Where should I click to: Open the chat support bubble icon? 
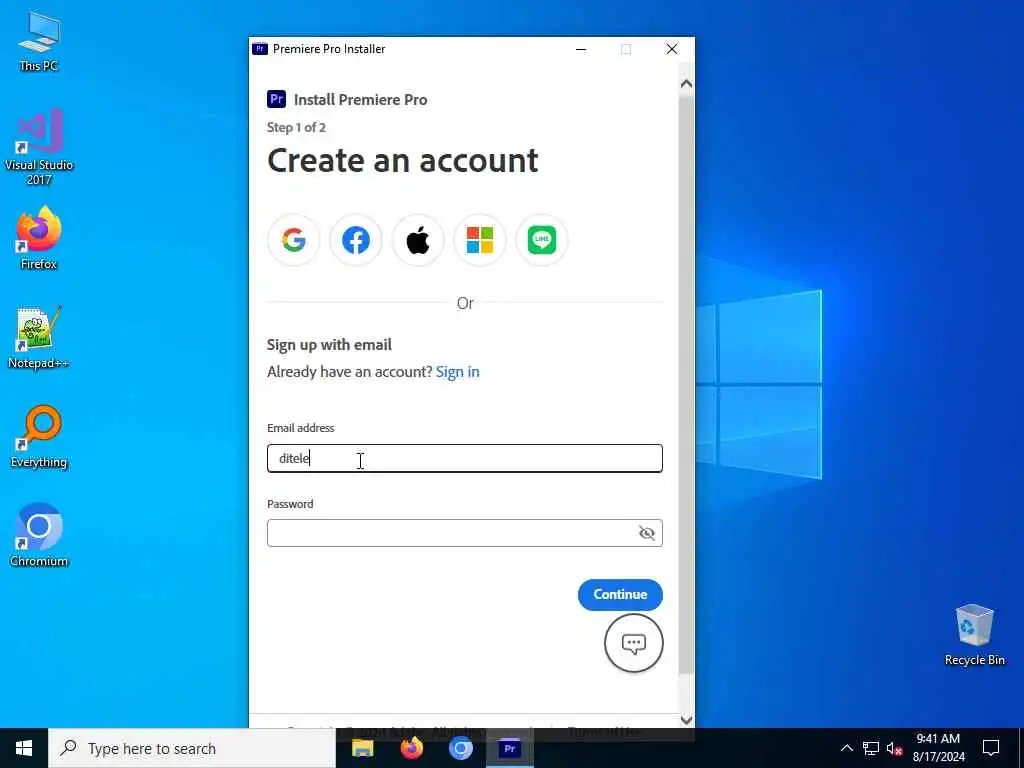633,643
